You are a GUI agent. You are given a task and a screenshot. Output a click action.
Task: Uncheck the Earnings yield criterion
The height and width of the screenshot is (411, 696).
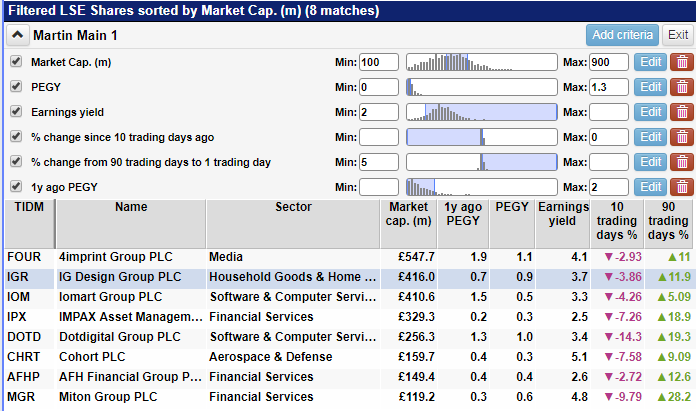click(16, 111)
